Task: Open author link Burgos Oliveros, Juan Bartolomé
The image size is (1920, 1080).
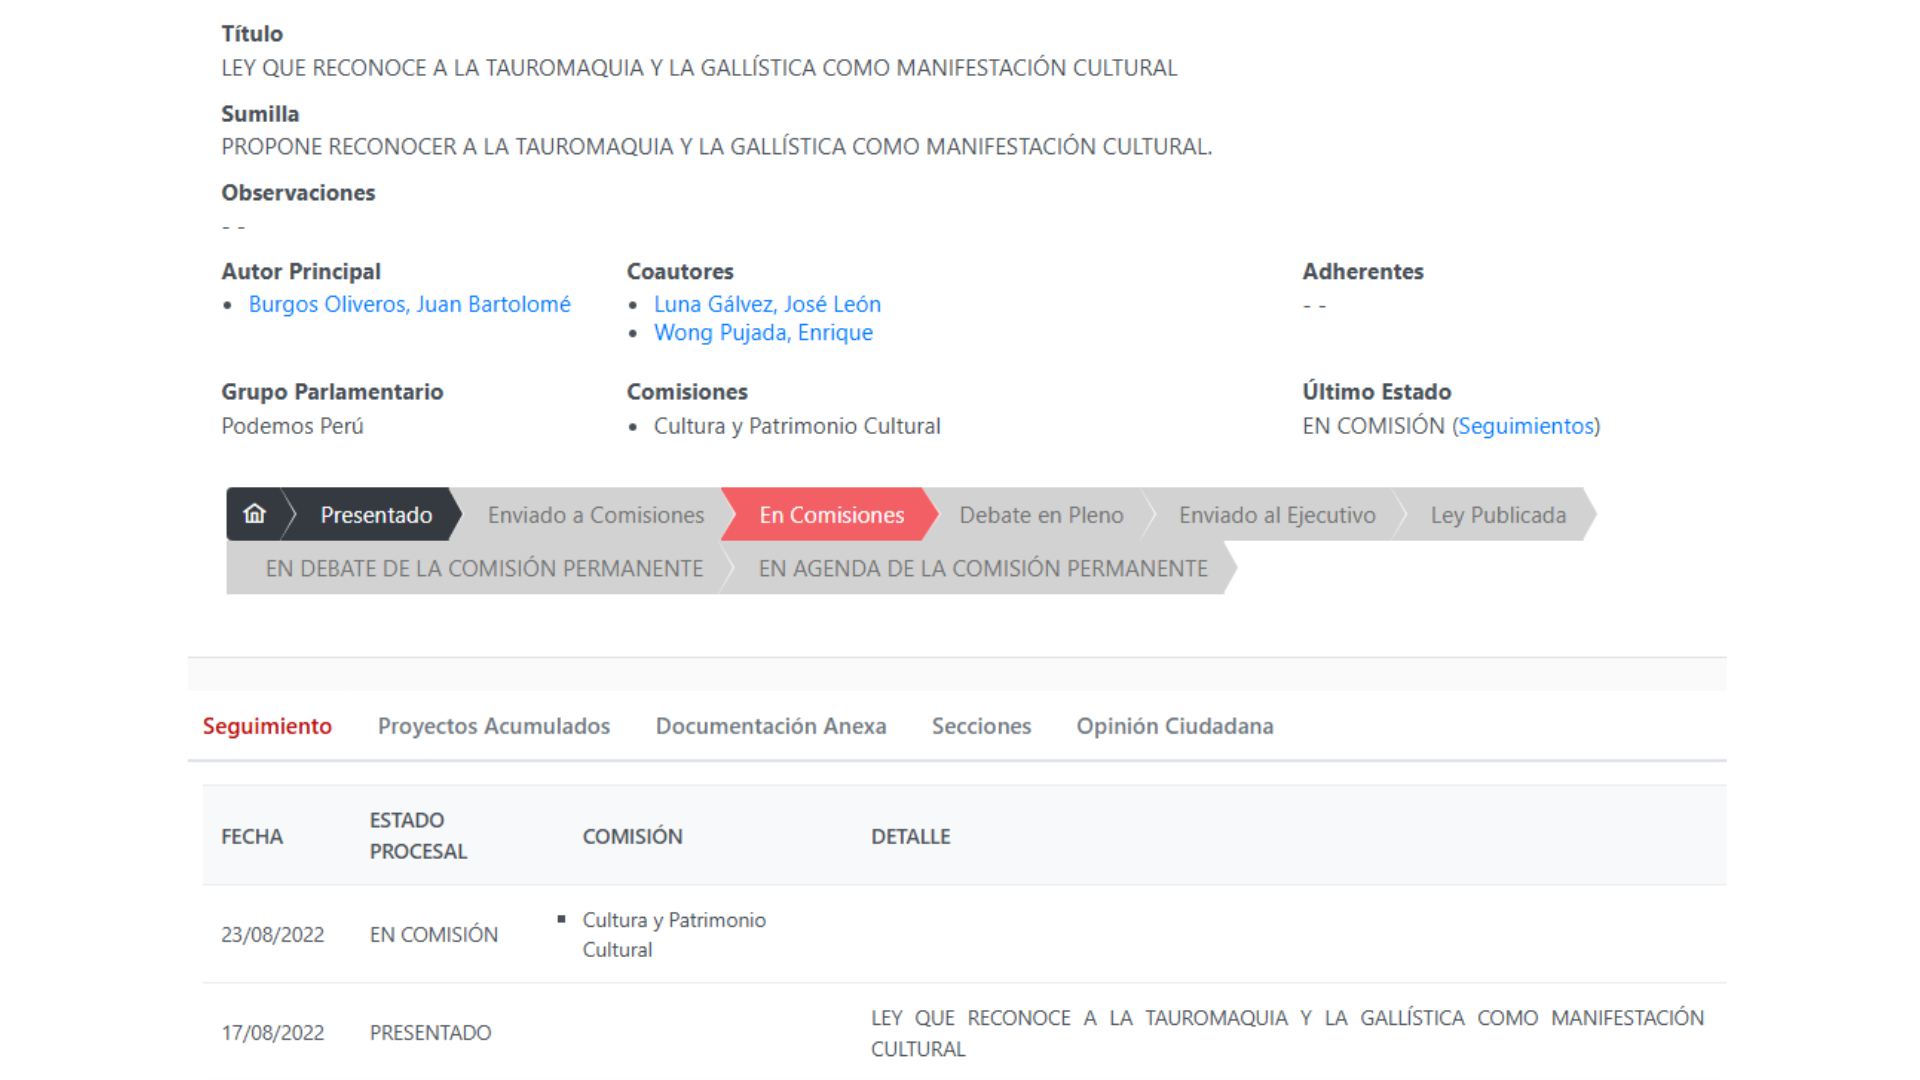Action: 410,304
